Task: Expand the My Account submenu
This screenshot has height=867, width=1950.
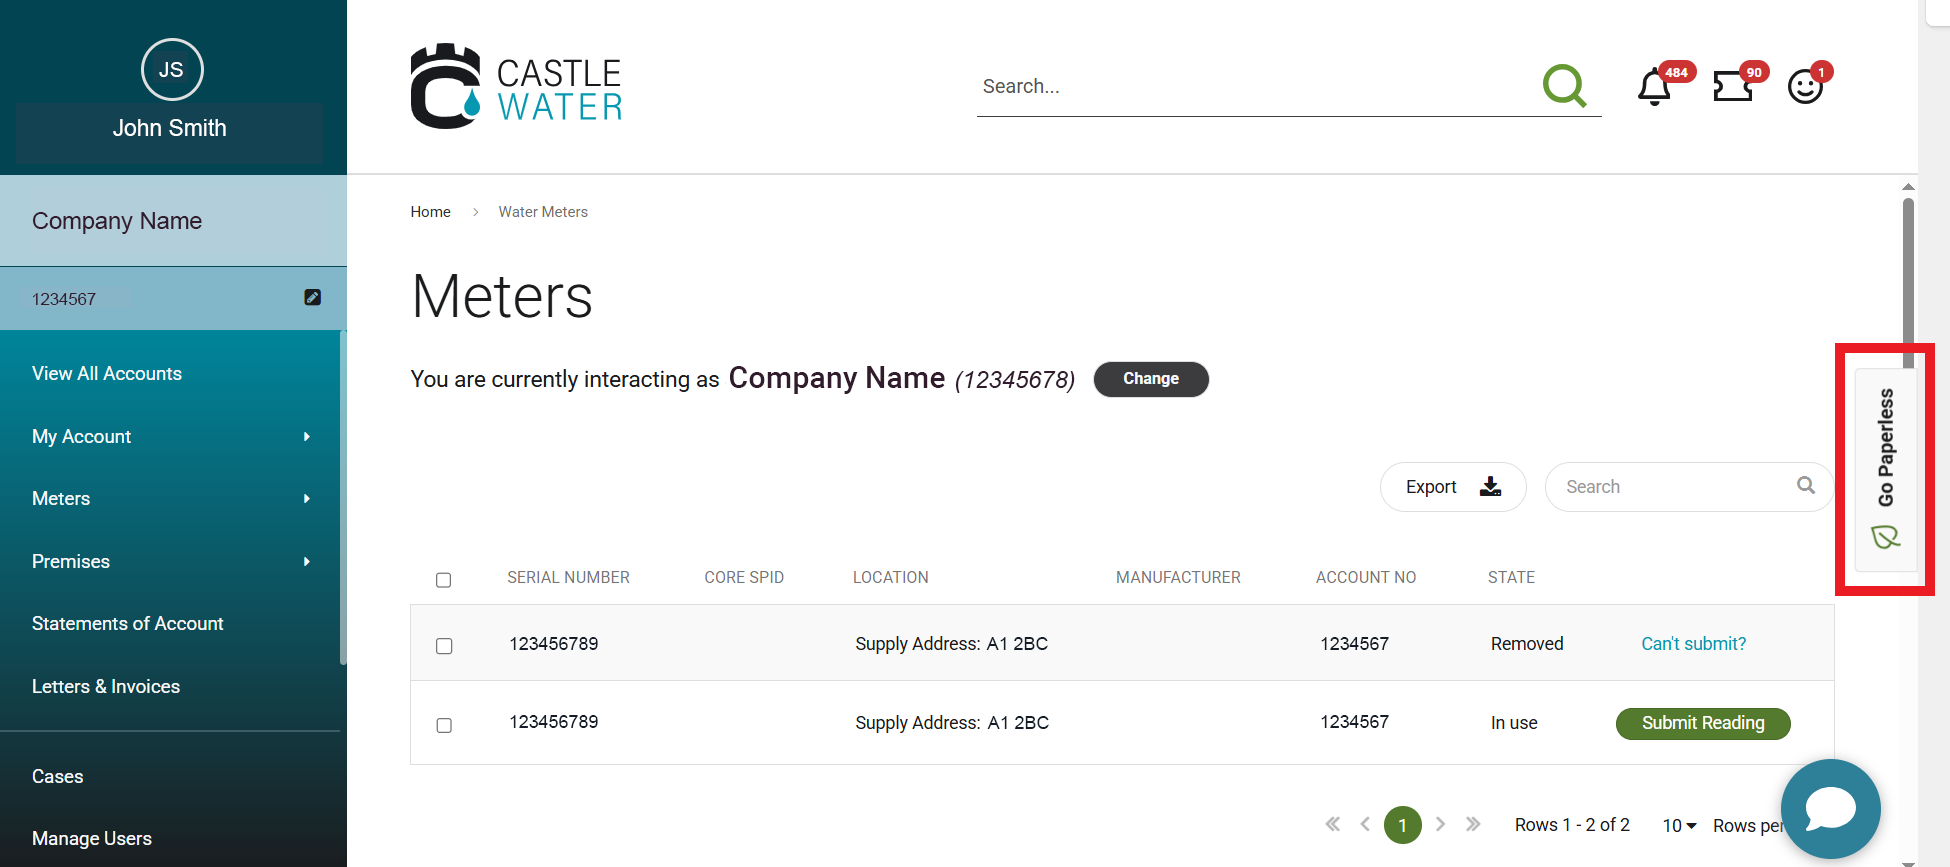Action: (306, 437)
